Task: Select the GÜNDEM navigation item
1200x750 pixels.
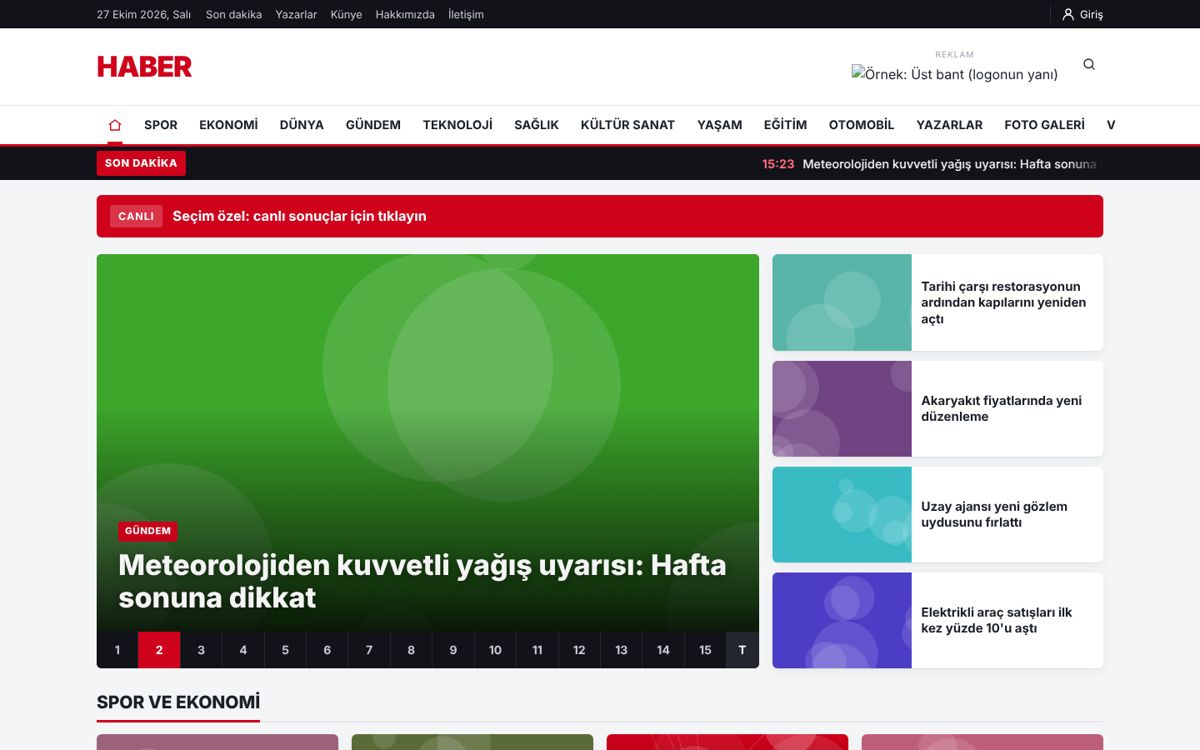Action: click(373, 125)
